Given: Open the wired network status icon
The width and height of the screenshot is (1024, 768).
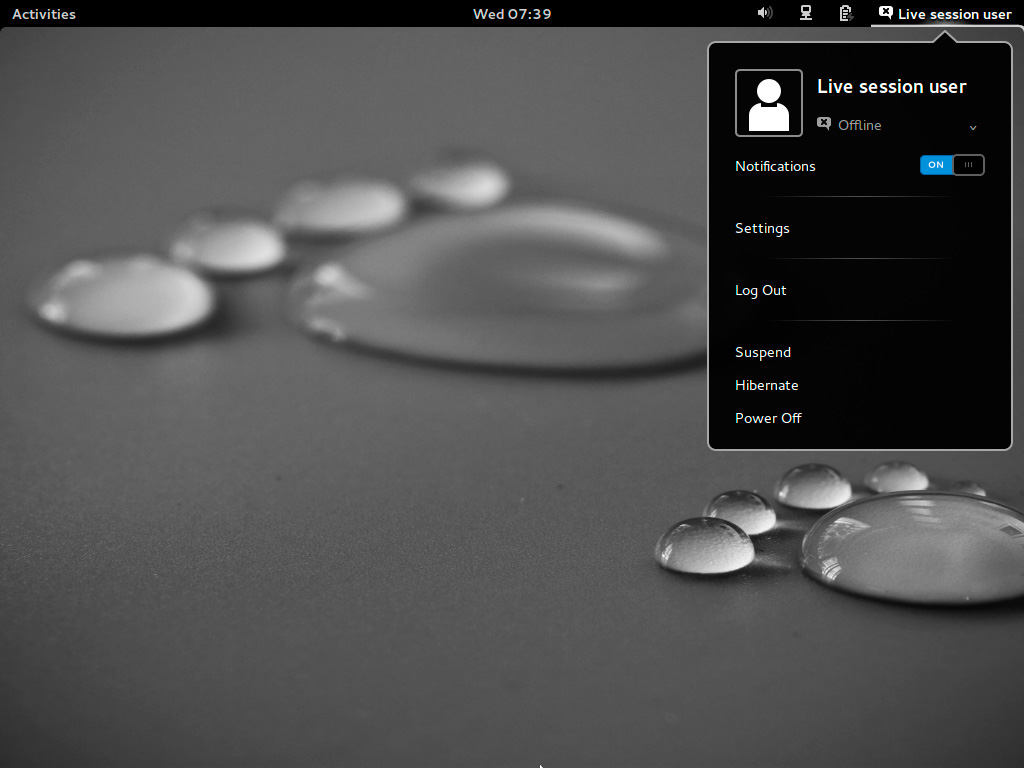Looking at the screenshot, I should [805, 13].
